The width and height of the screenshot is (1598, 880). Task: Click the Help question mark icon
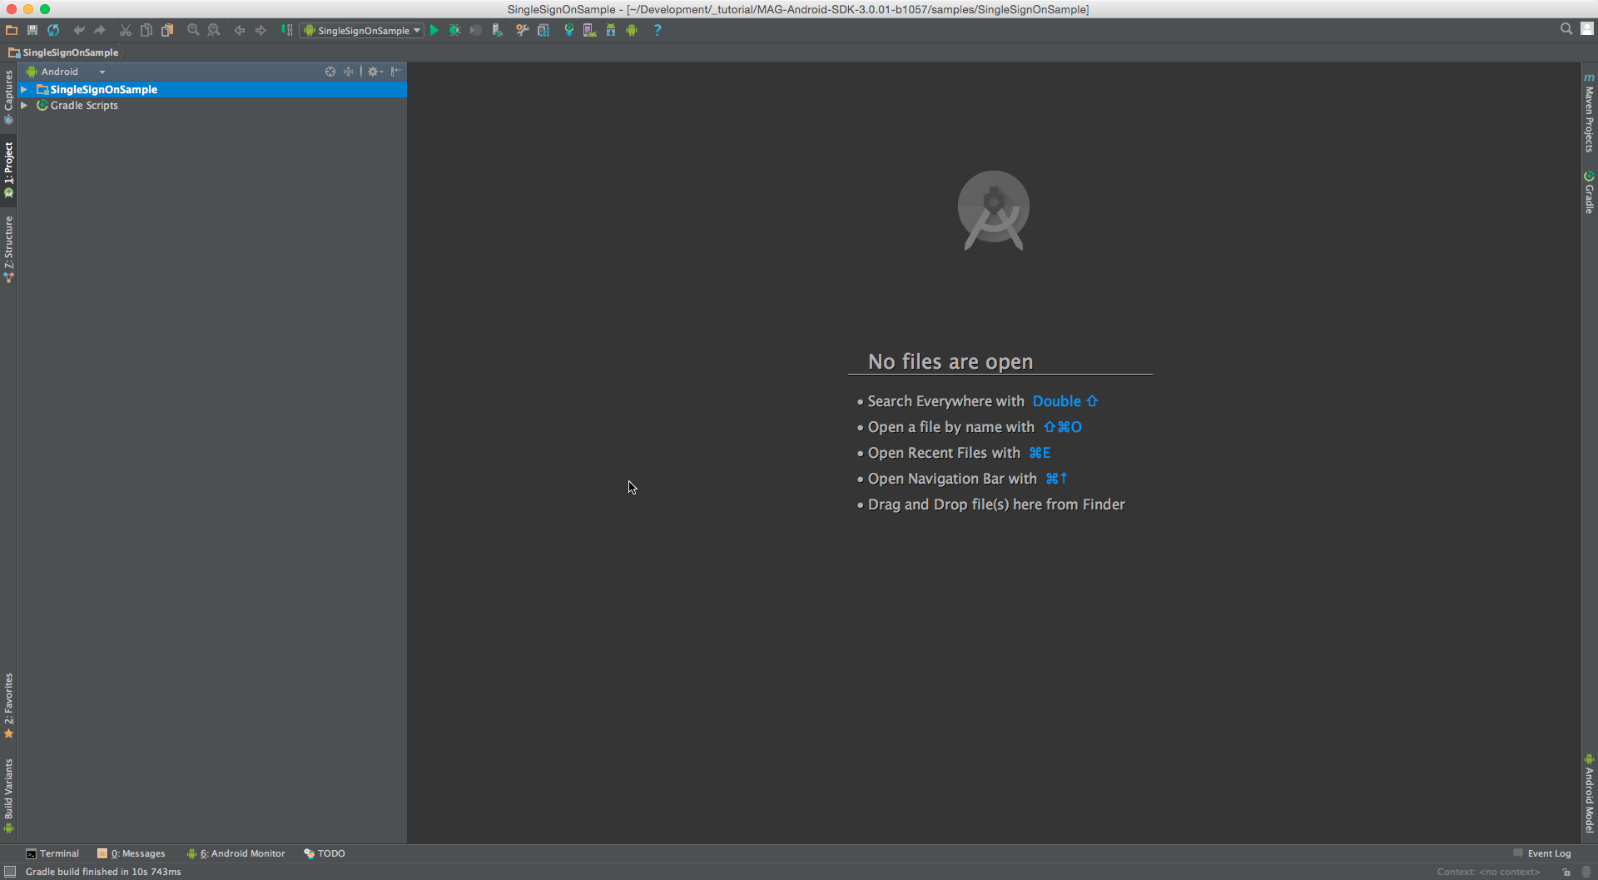(657, 30)
